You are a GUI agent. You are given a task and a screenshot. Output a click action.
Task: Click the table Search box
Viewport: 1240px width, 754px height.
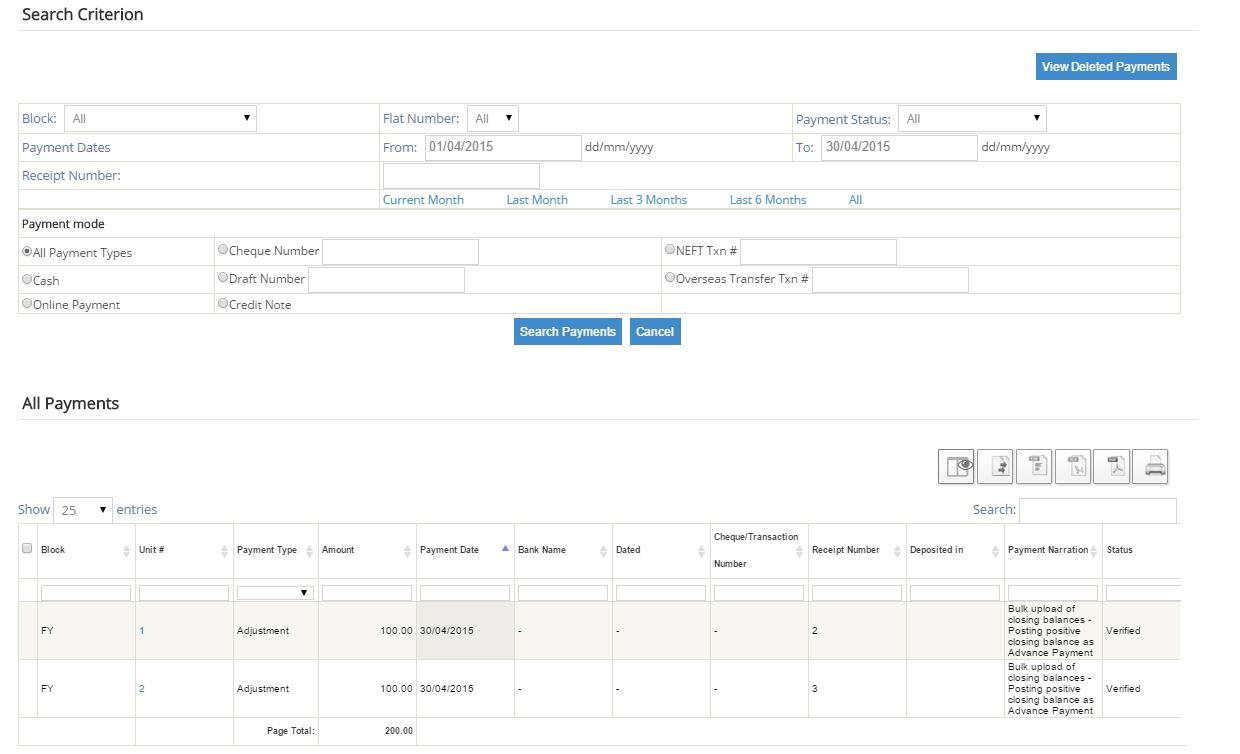coord(1097,510)
